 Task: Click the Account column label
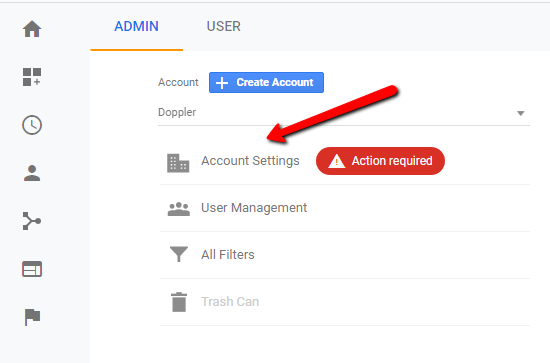[178, 82]
